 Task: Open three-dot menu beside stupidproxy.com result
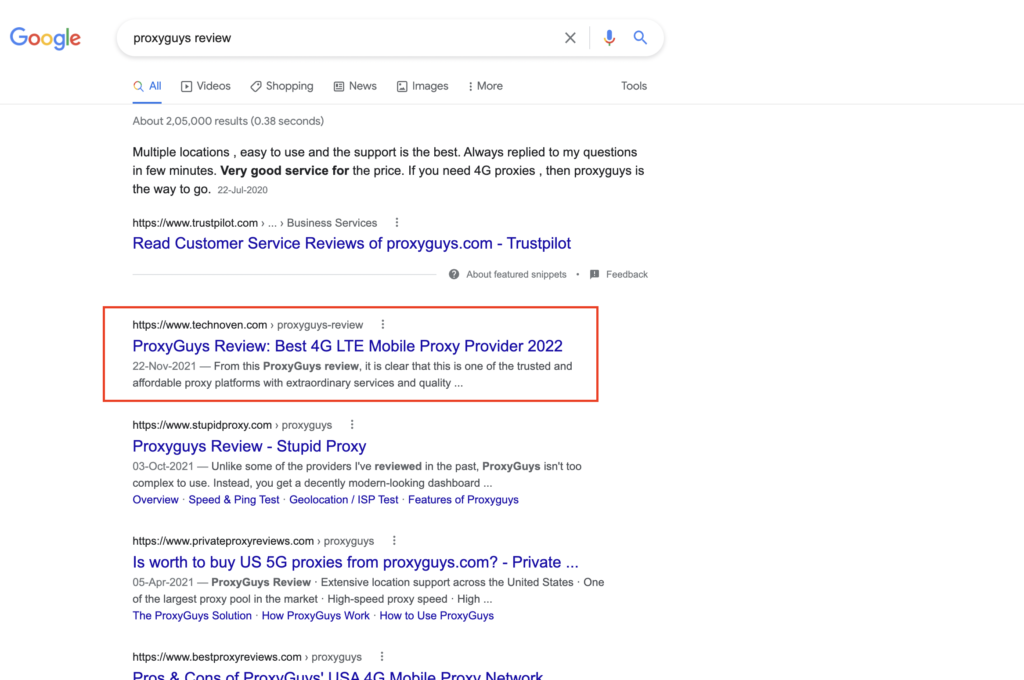pos(352,425)
